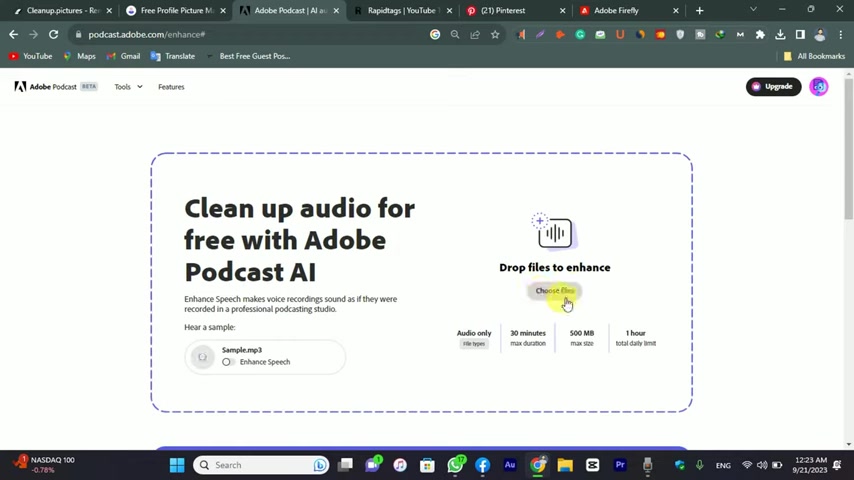Open the volume control in system tray

(x=762, y=465)
